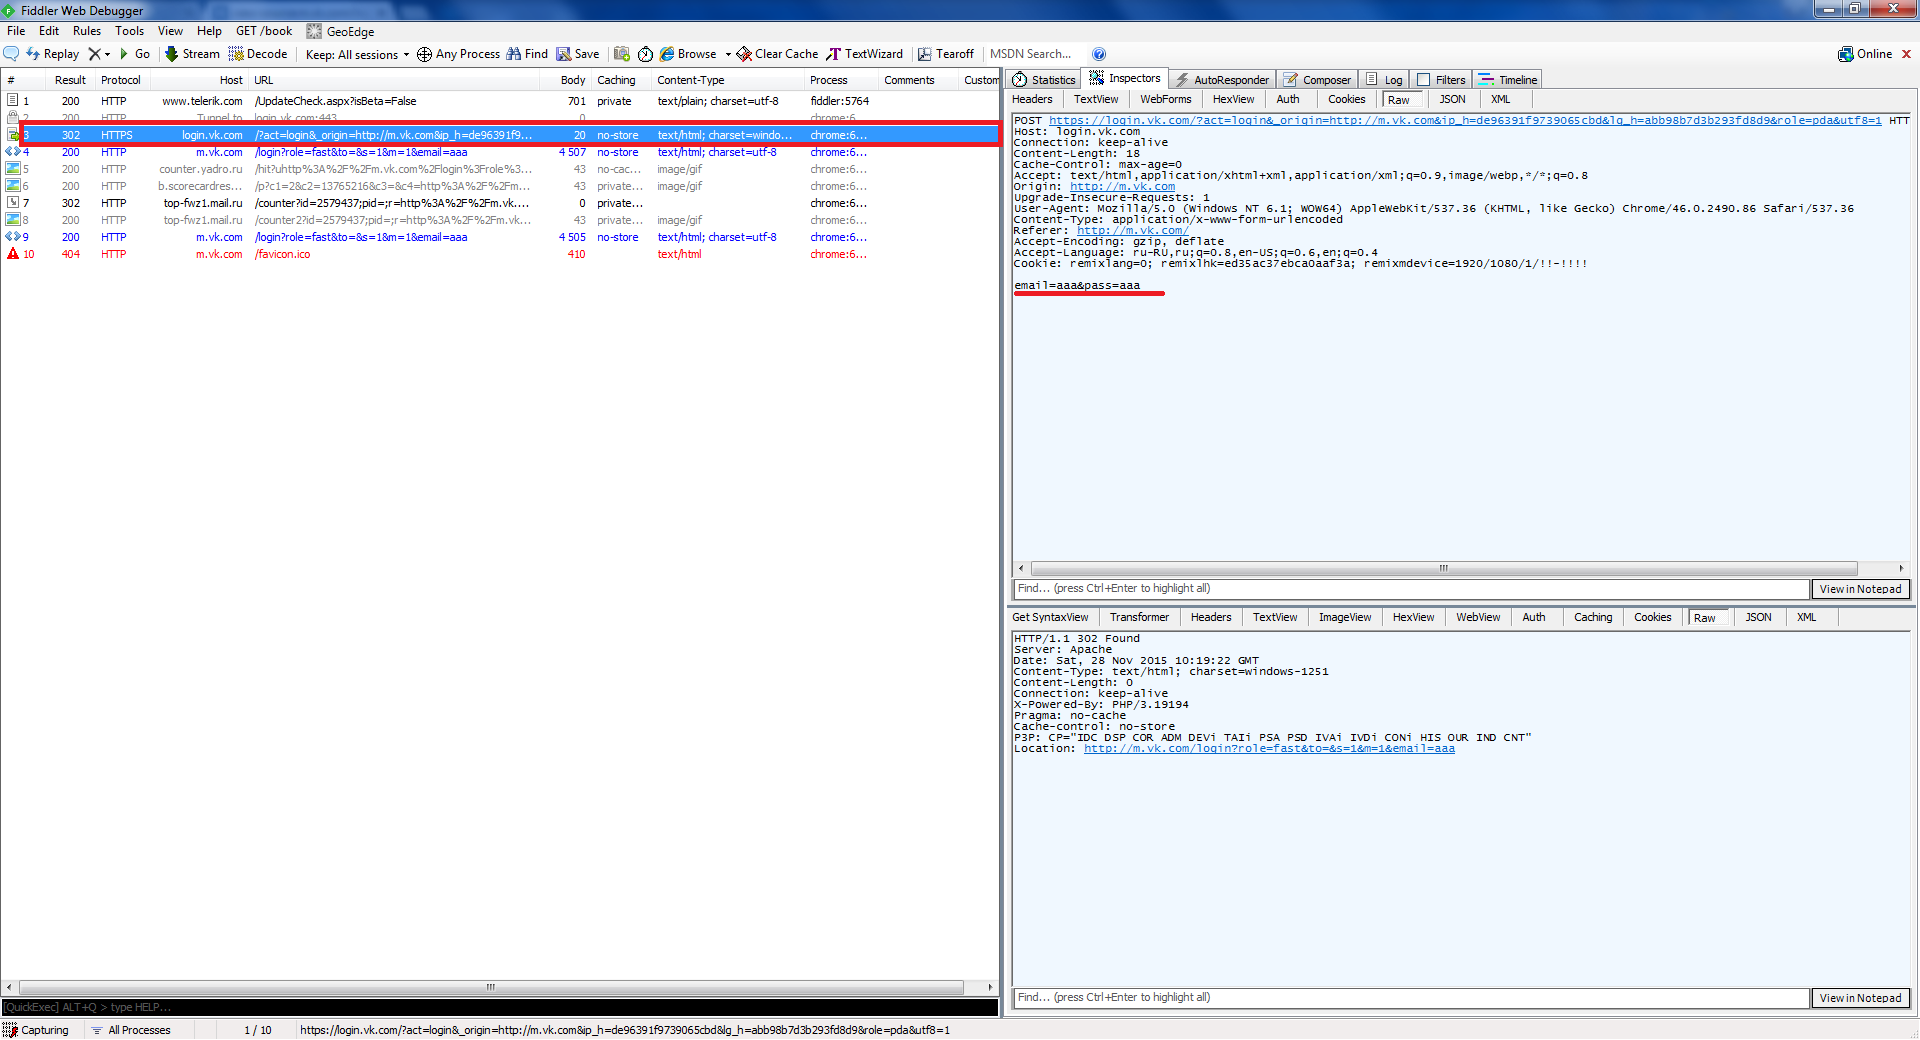Click the Online network status indicator
This screenshot has height=1040, width=1920.
(x=1865, y=54)
